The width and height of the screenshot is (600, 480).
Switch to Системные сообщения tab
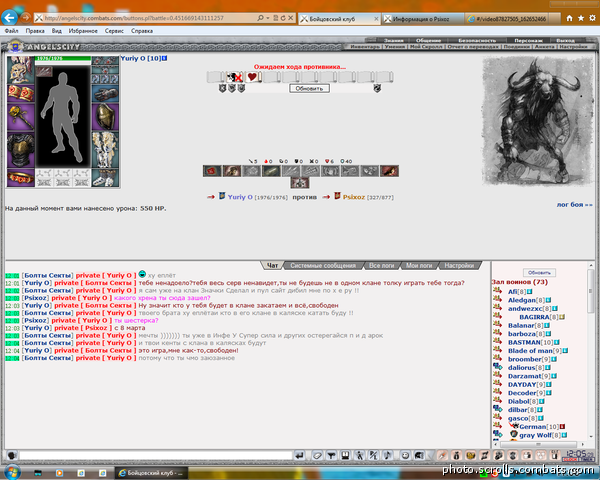[x=323, y=265]
